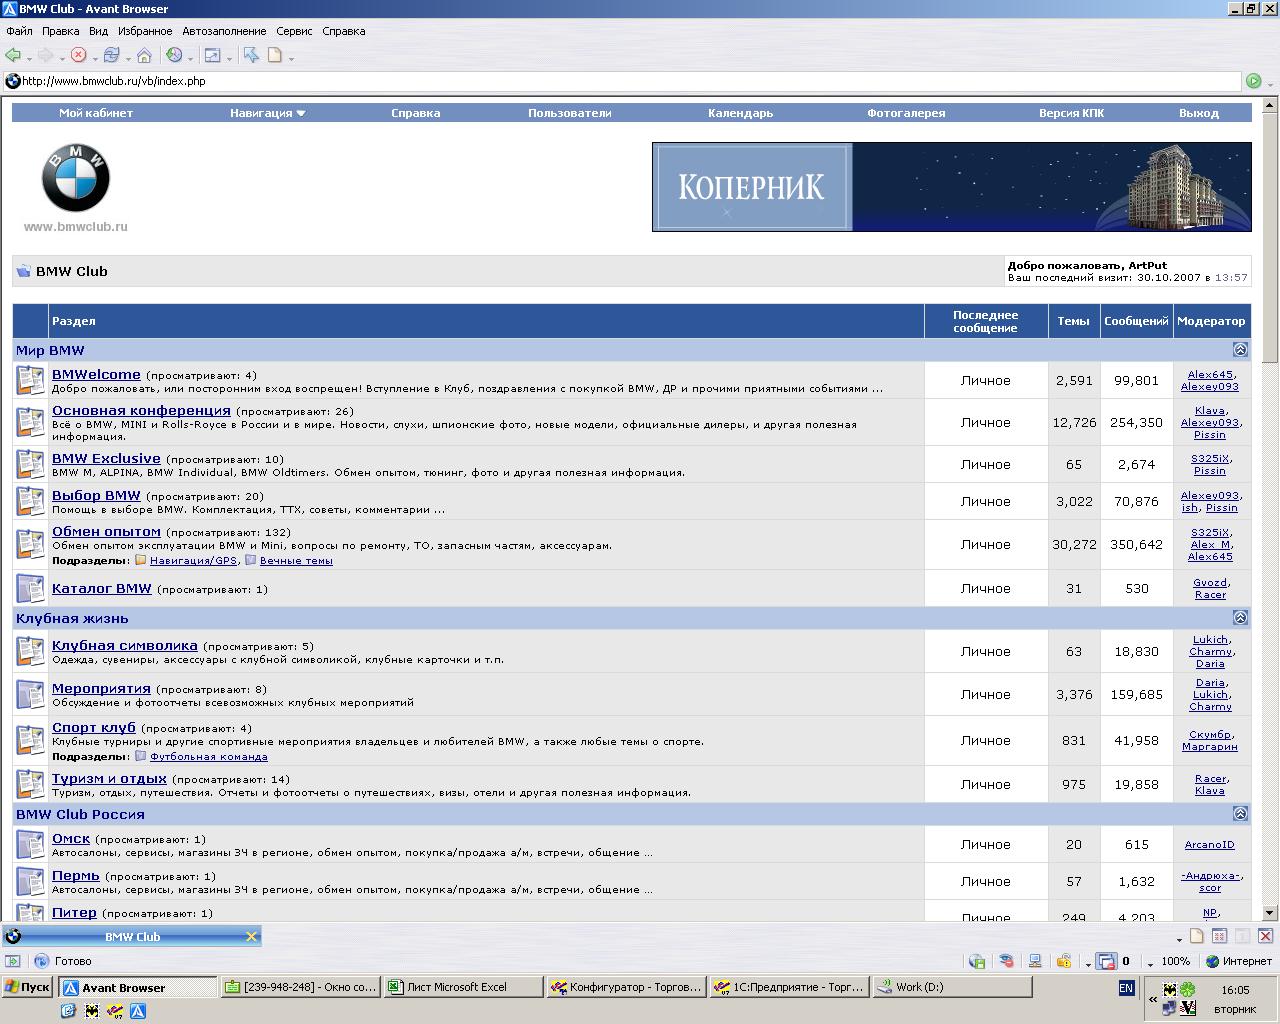This screenshot has width=1280, height=1024.
Task: Click the save page globe icon in status bar
Action: pos(977,961)
